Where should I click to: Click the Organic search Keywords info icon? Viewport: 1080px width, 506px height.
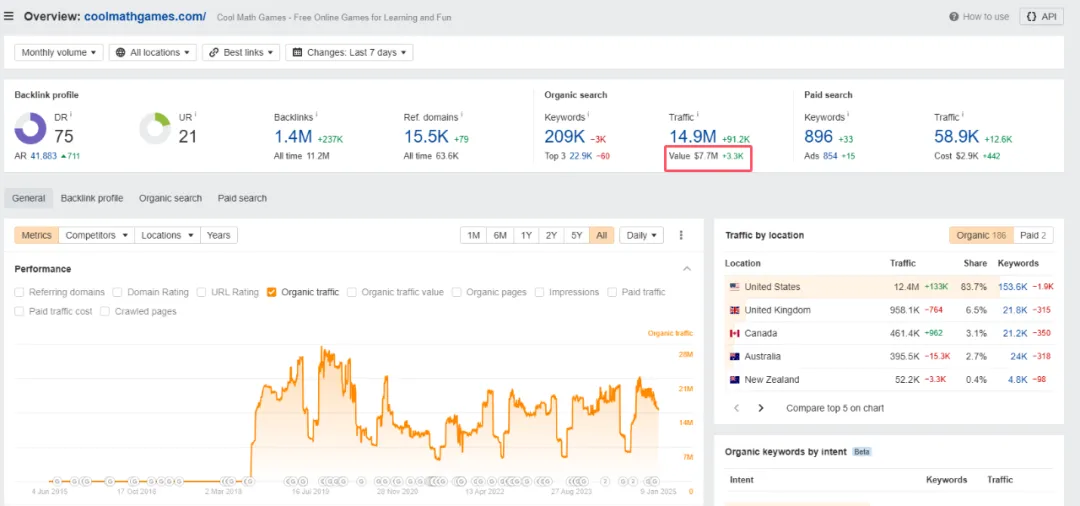pyautogui.click(x=588, y=116)
